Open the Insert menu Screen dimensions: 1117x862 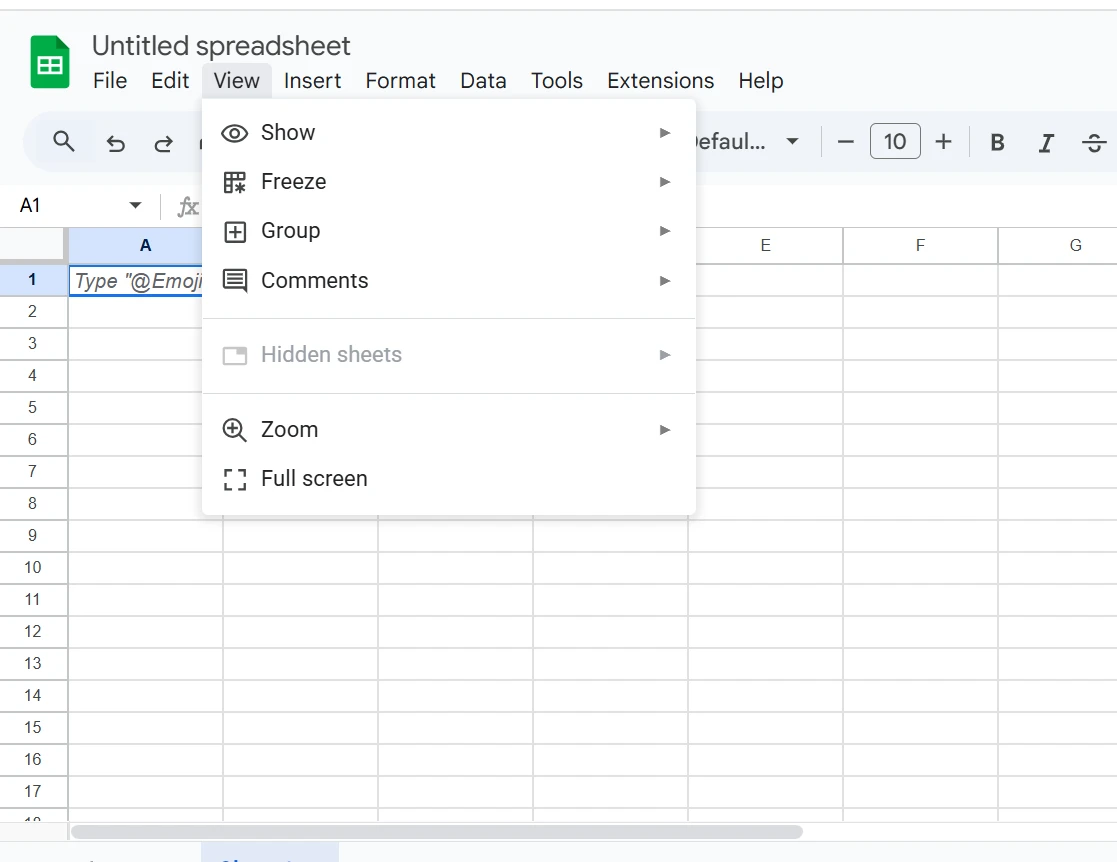click(x=312, y=81)
